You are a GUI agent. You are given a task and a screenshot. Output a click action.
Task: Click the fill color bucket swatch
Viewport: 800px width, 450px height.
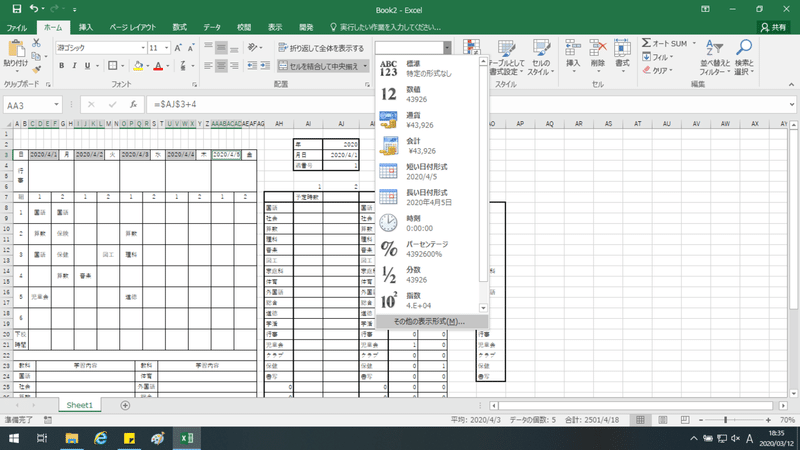click(x=138, y=66)
